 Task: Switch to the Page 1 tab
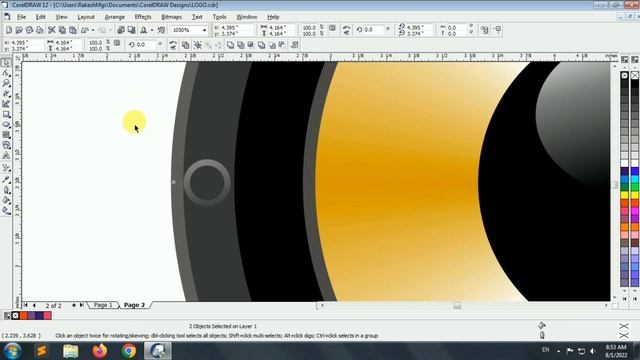click(103, 305)
